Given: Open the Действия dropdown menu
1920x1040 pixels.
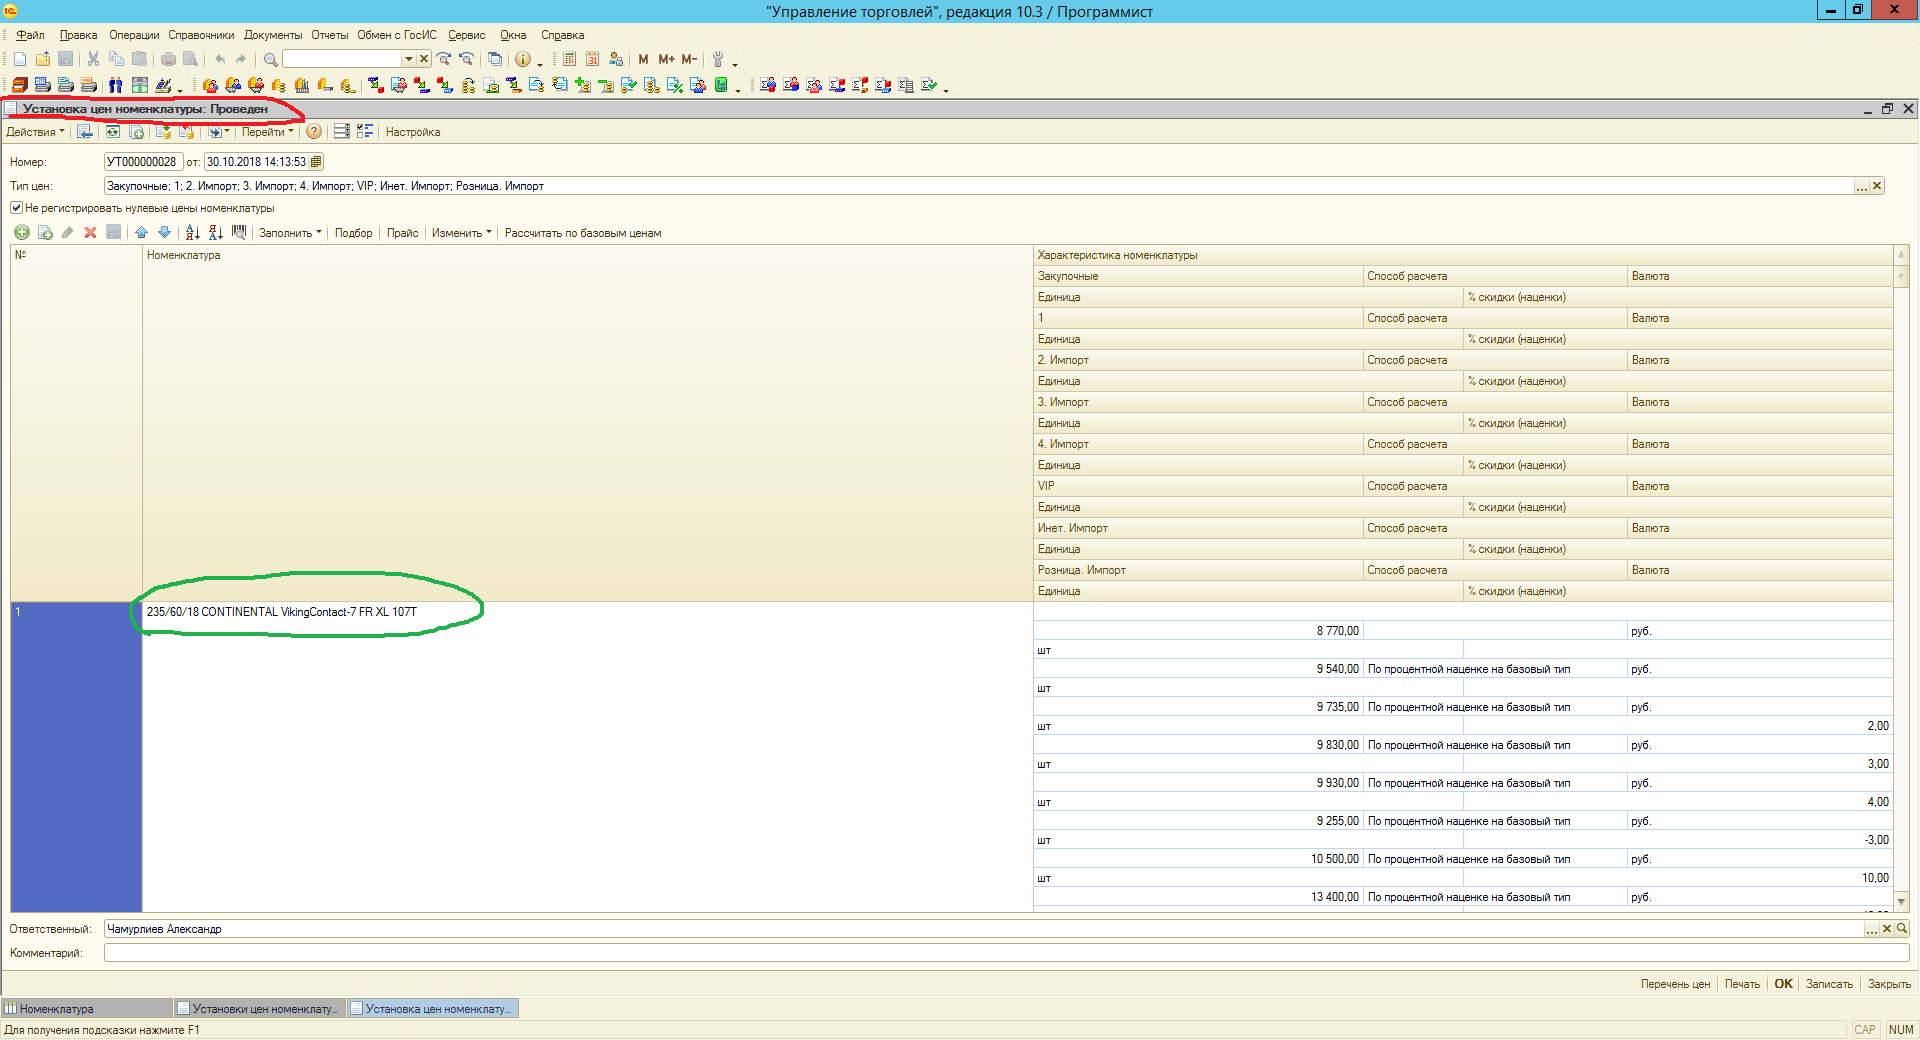Looking at the screenshot, I should (x=35, y=132).
